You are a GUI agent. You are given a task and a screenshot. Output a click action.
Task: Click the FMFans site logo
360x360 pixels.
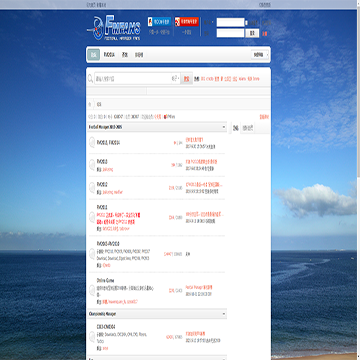pyautogui.click(x=114, y=28)
